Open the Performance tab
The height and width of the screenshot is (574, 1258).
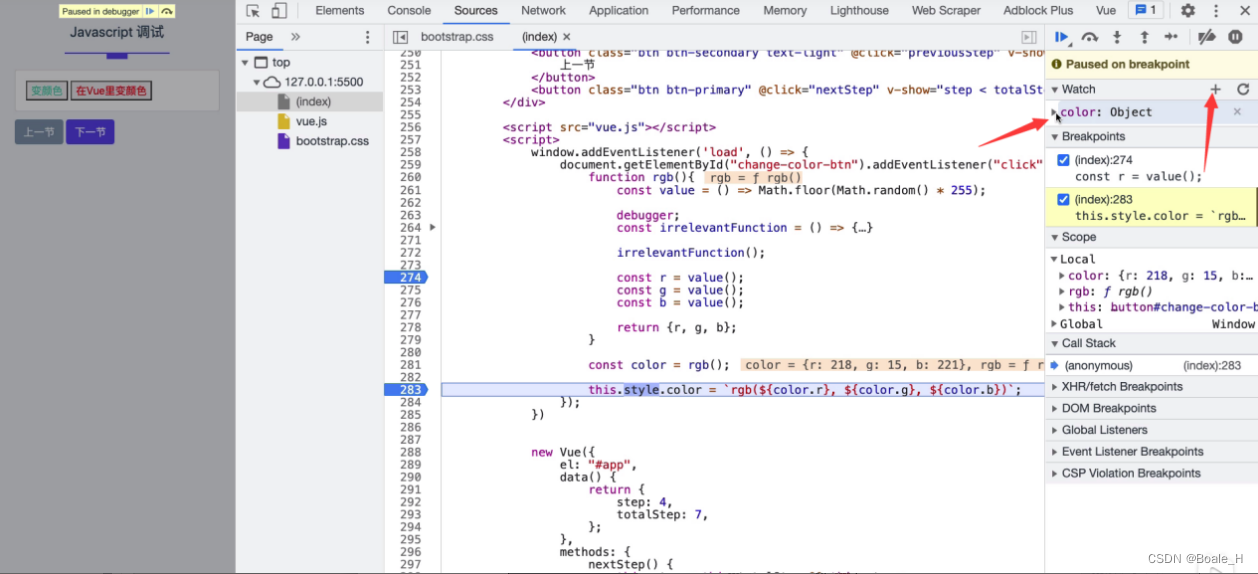tap(706, 11)
